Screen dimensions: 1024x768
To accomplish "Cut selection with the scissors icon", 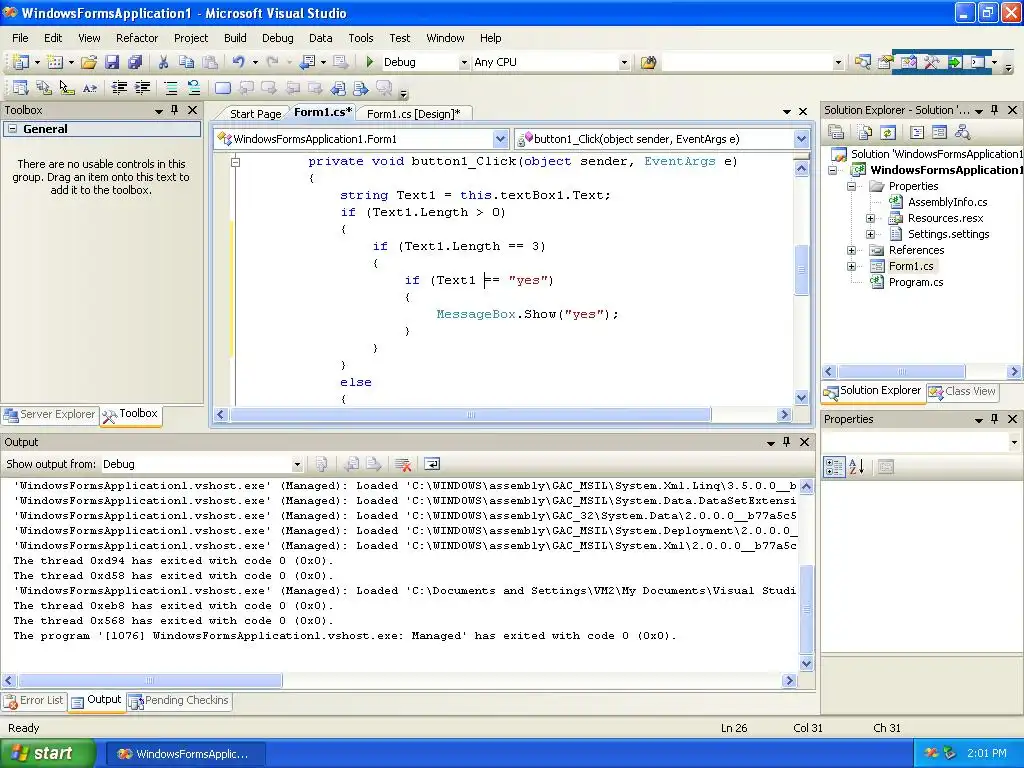I will (163, 62).
